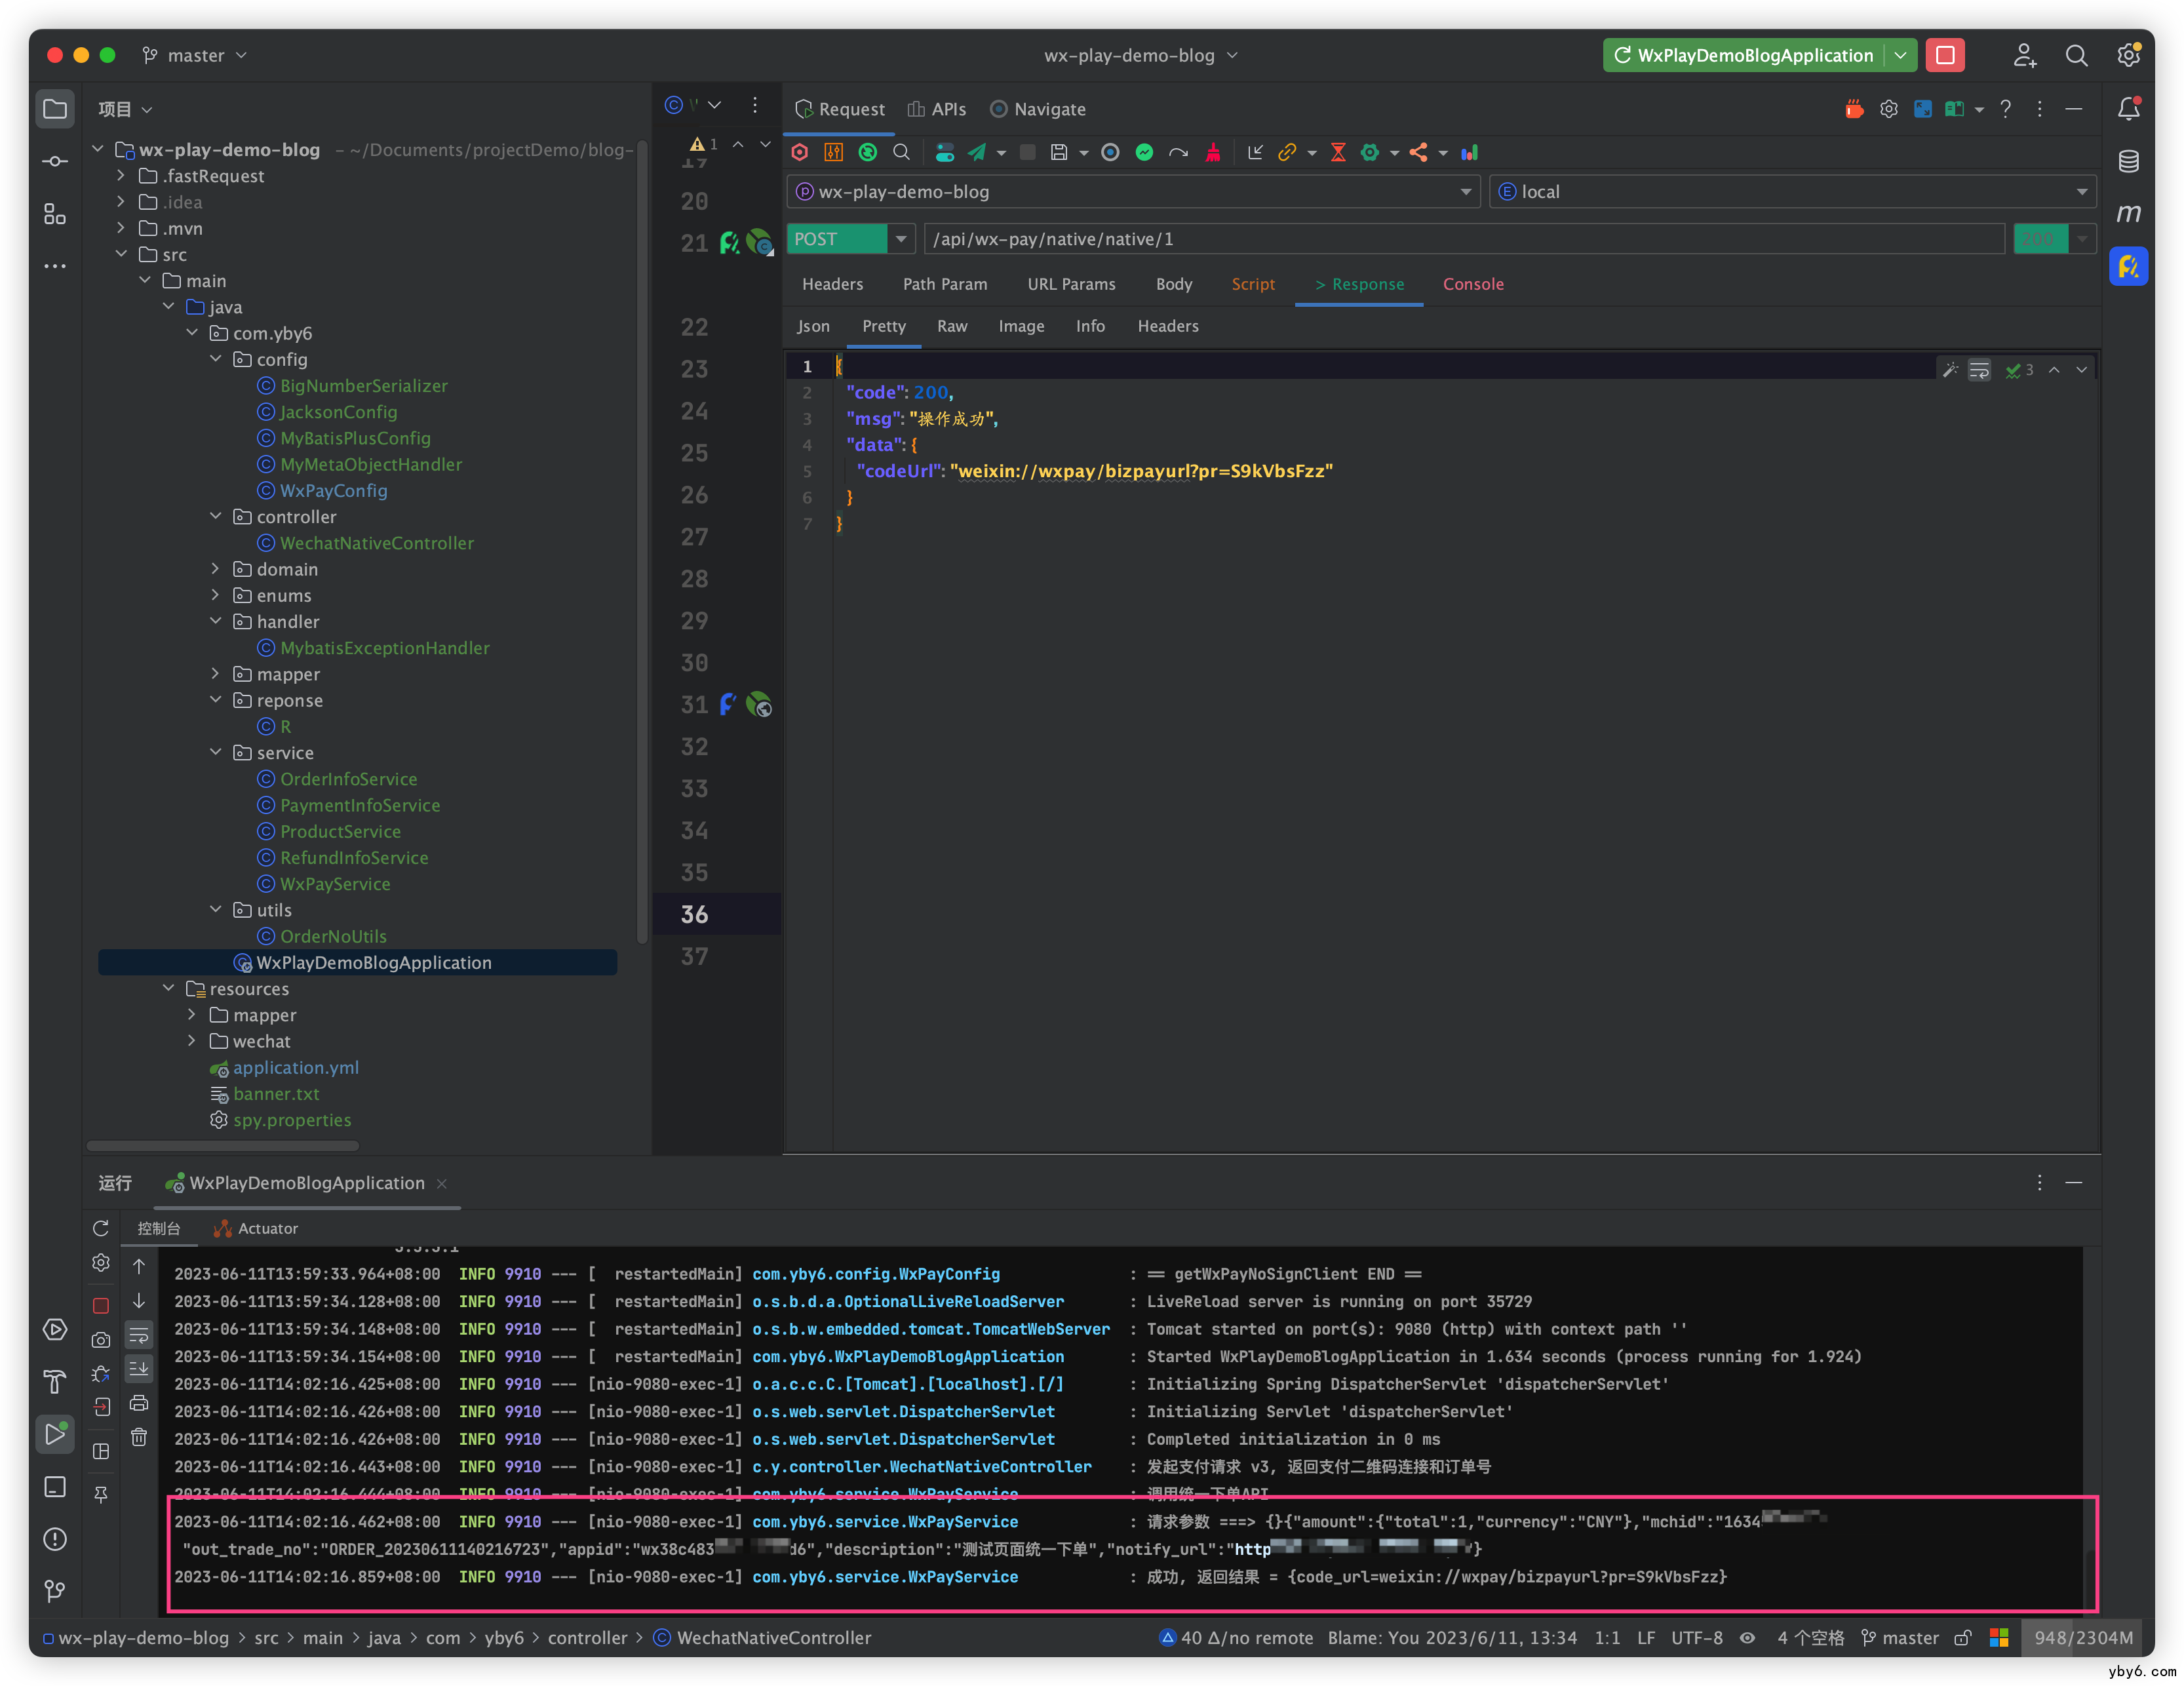Open the Database tool window icon
2184x1686 pixels.
(2129, 161)
